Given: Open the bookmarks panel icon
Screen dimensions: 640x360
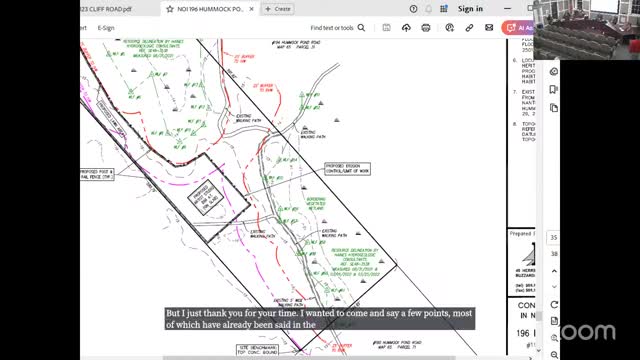Looking at the screenshot, I should [x=553, y=89].
